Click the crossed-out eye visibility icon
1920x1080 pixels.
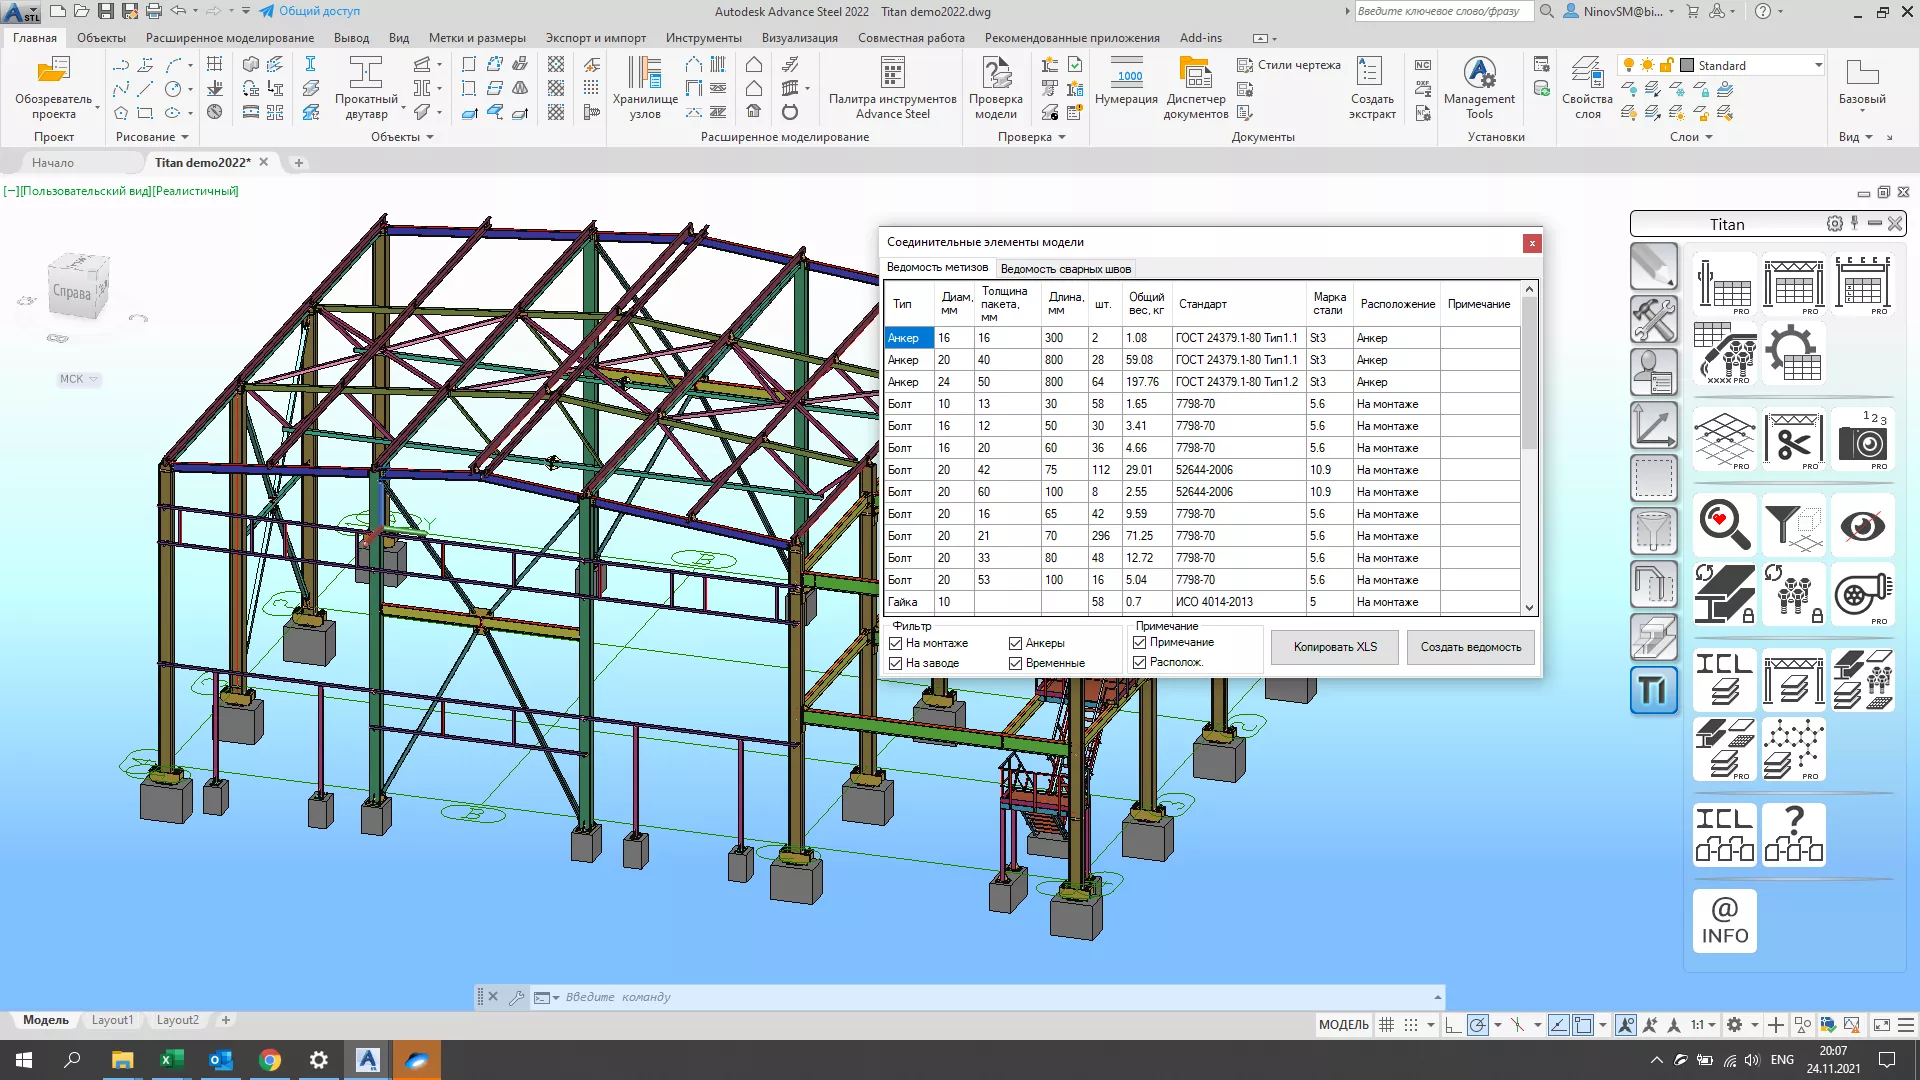[x=1862, y=526]
